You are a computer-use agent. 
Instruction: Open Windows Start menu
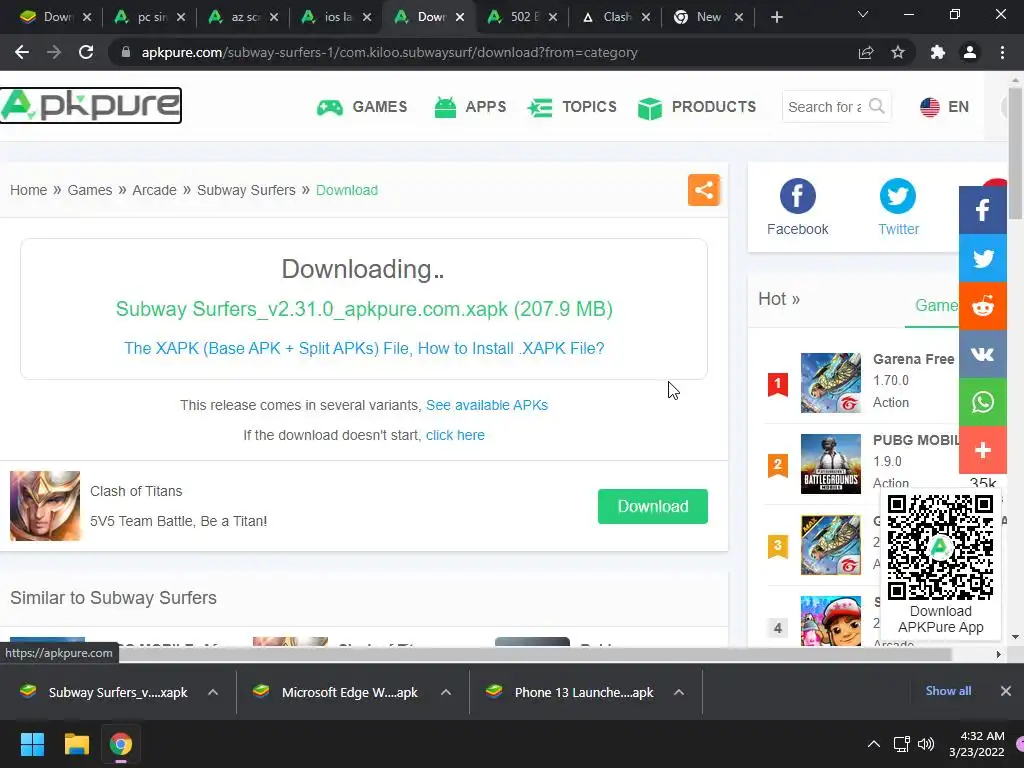[x=32, y=744]
